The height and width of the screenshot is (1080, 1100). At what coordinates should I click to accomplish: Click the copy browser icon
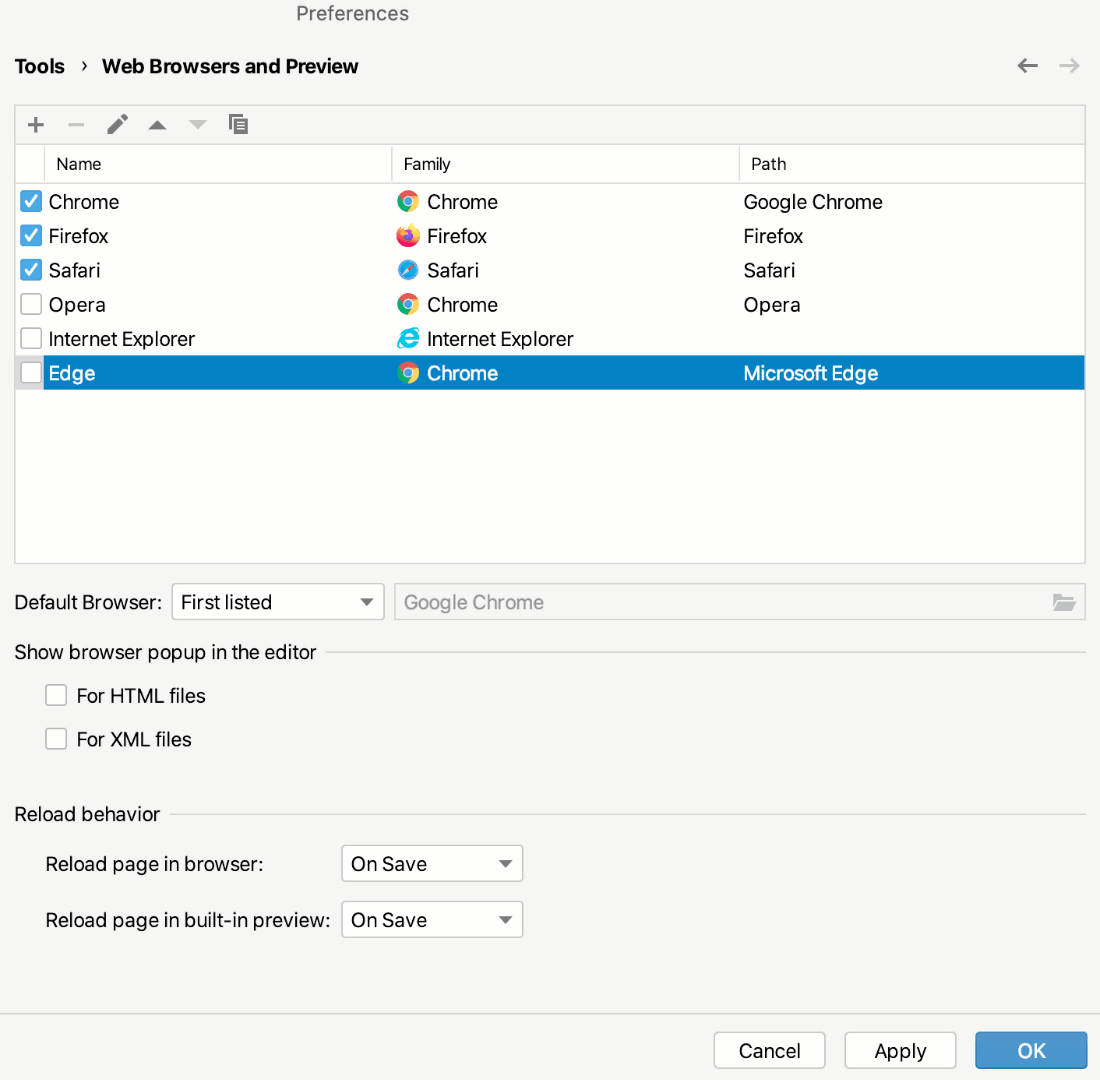(238, 124)
